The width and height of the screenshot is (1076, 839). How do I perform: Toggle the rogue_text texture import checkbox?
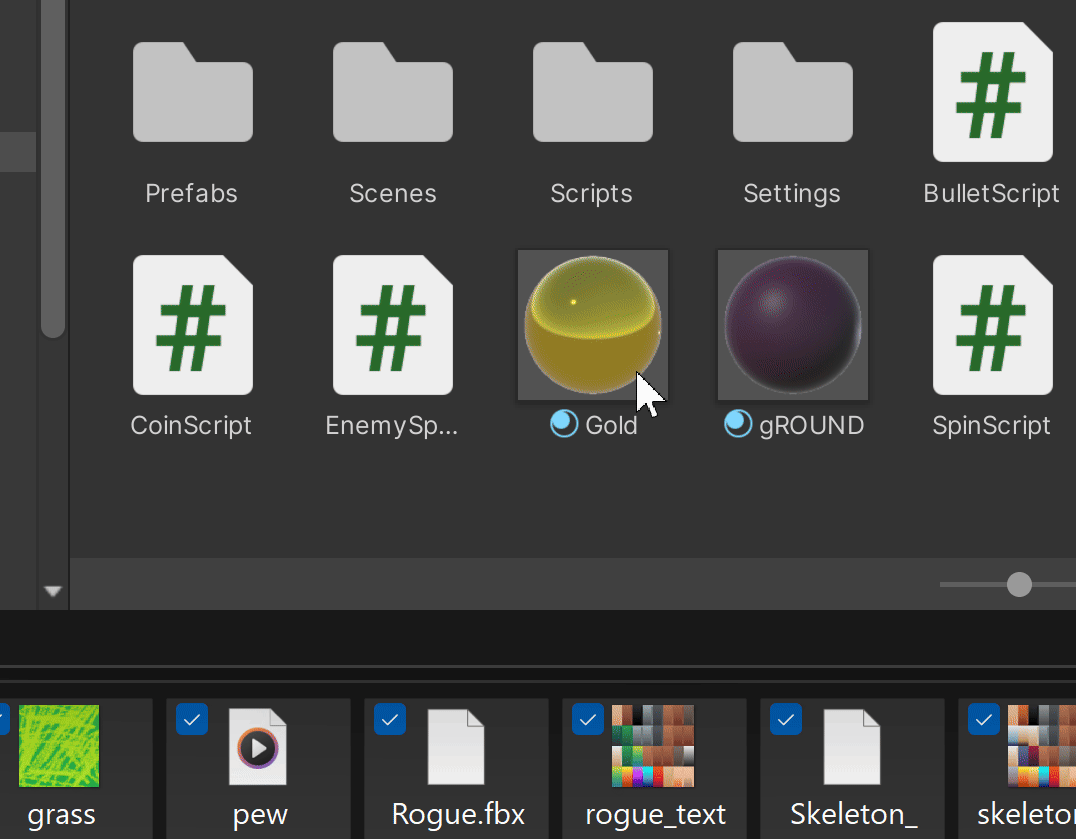[x=587, y=719]
